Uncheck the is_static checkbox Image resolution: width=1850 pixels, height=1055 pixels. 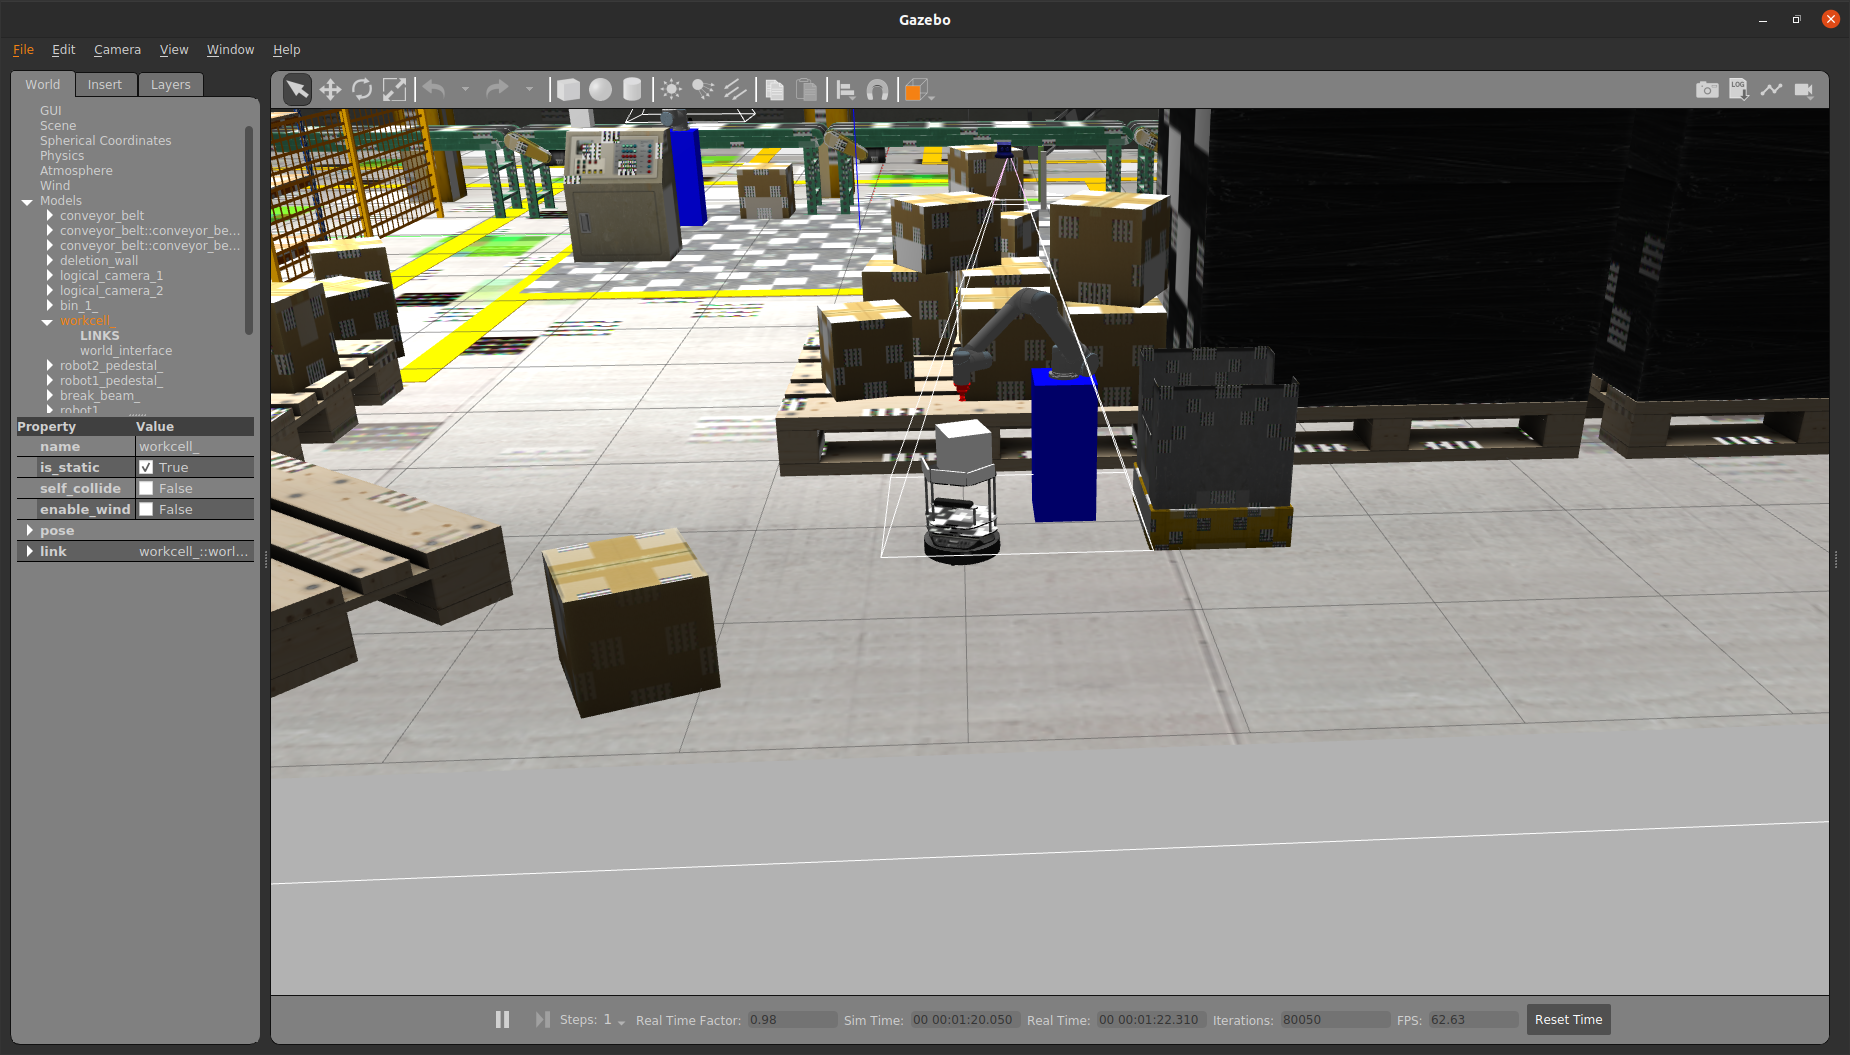146,467
